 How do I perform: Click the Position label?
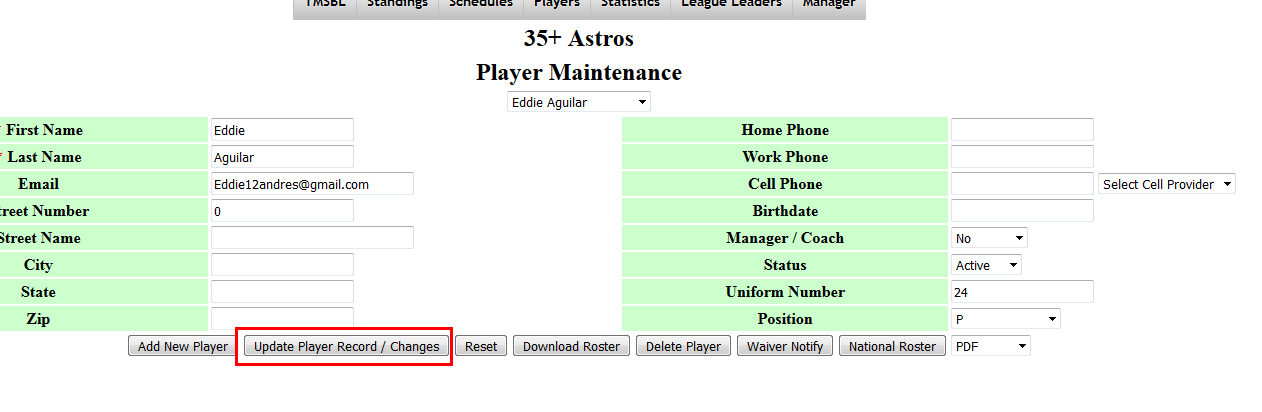pos(785,319)
